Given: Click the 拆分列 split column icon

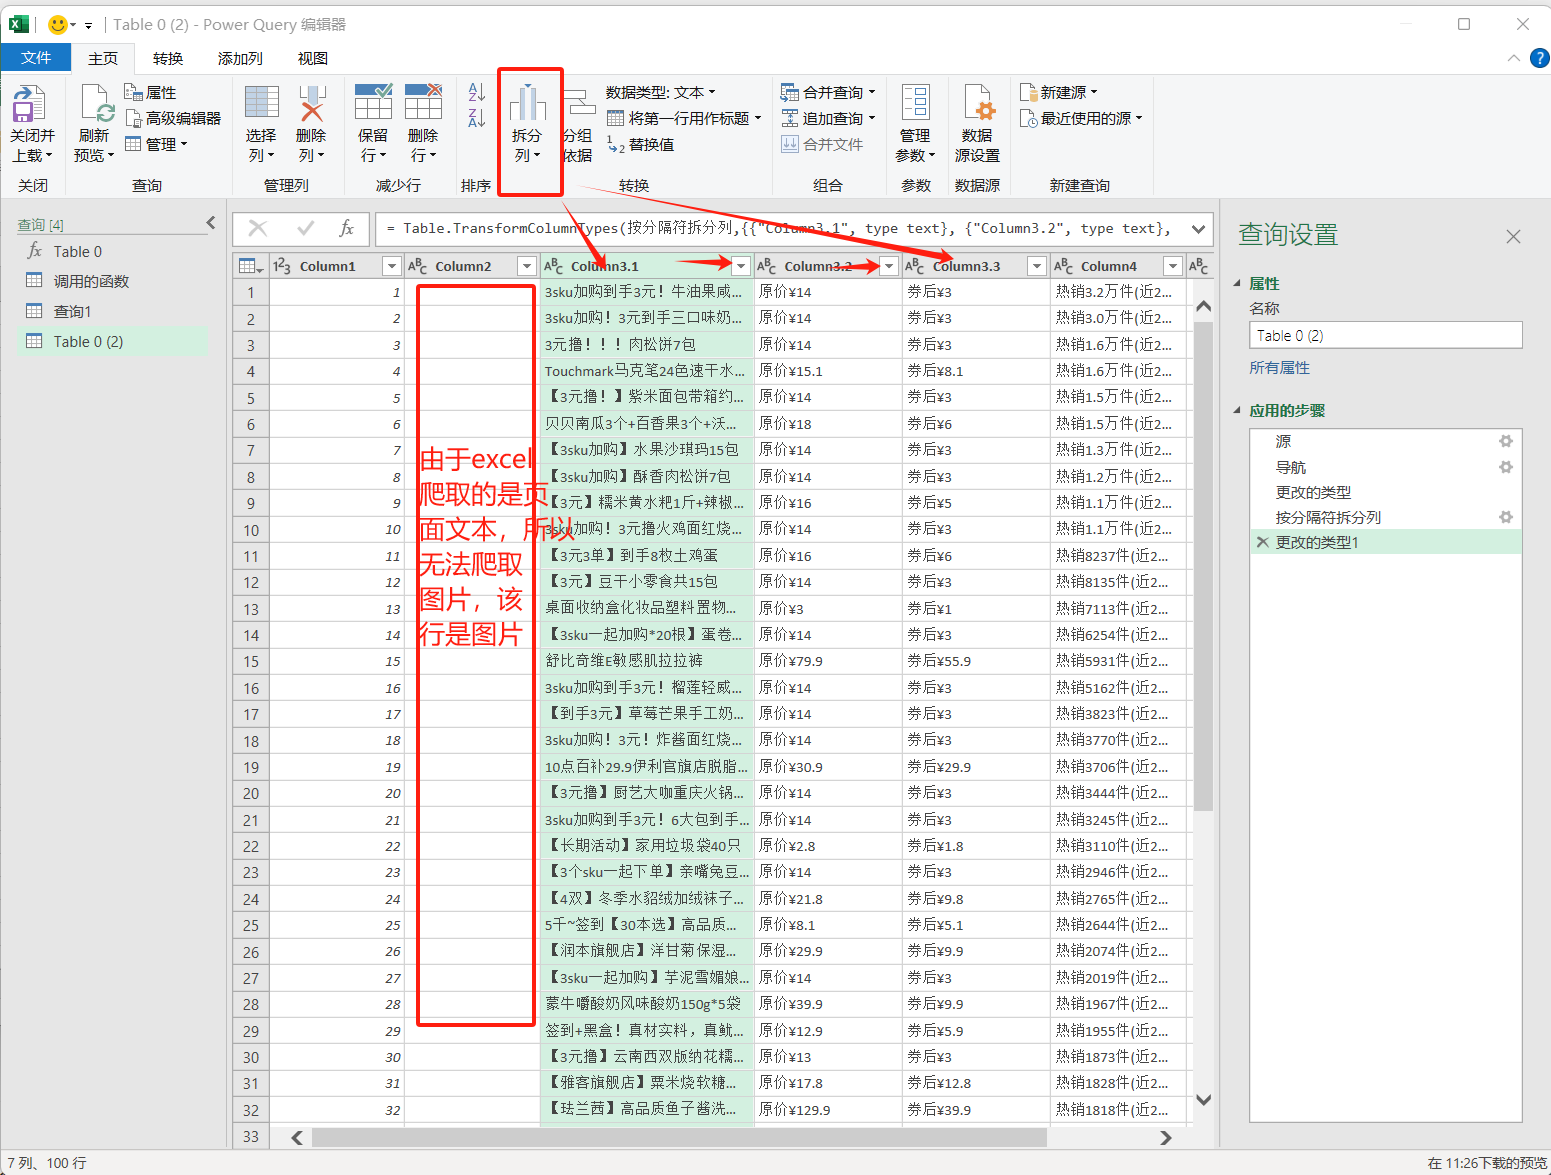Looking at the screenshot, I should point(527,103).
